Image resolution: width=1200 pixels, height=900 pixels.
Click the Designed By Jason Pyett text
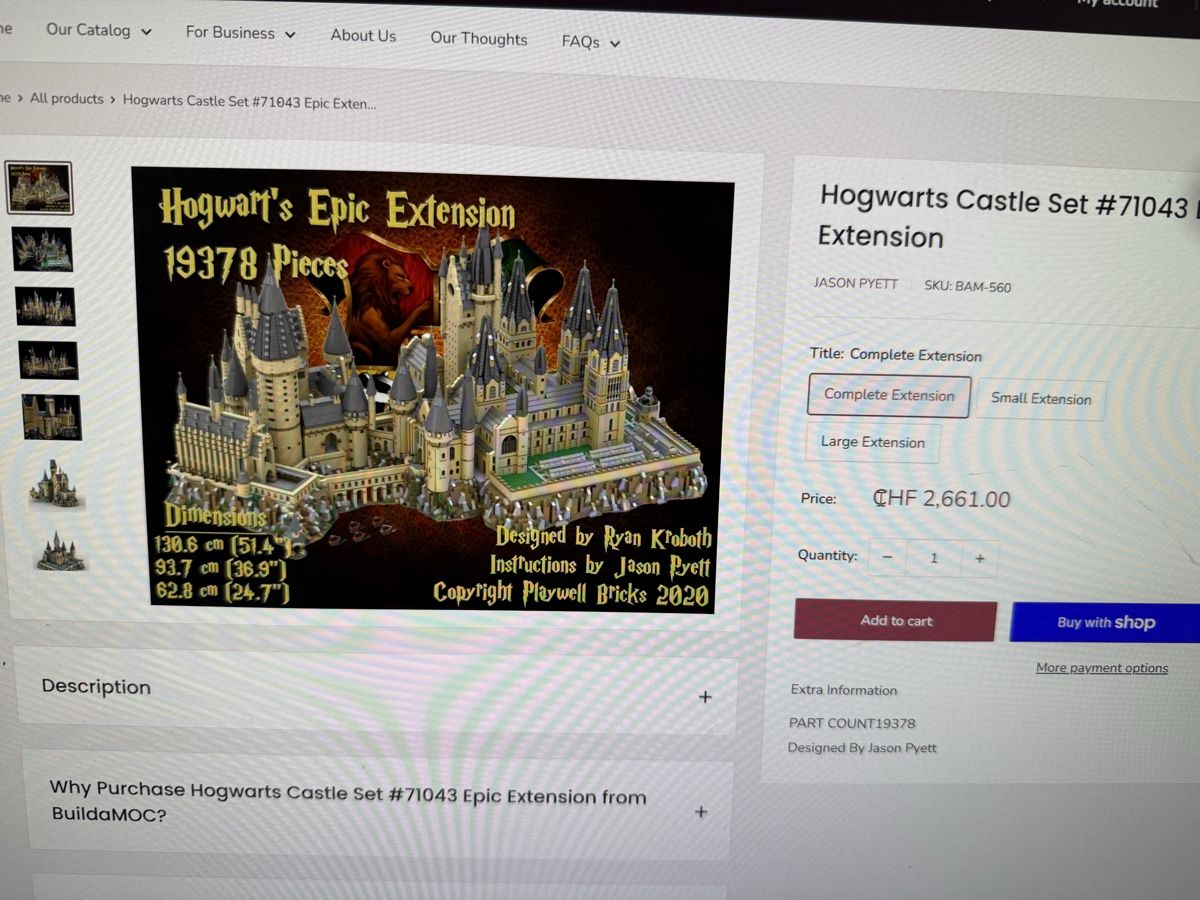tap(862, 747)
